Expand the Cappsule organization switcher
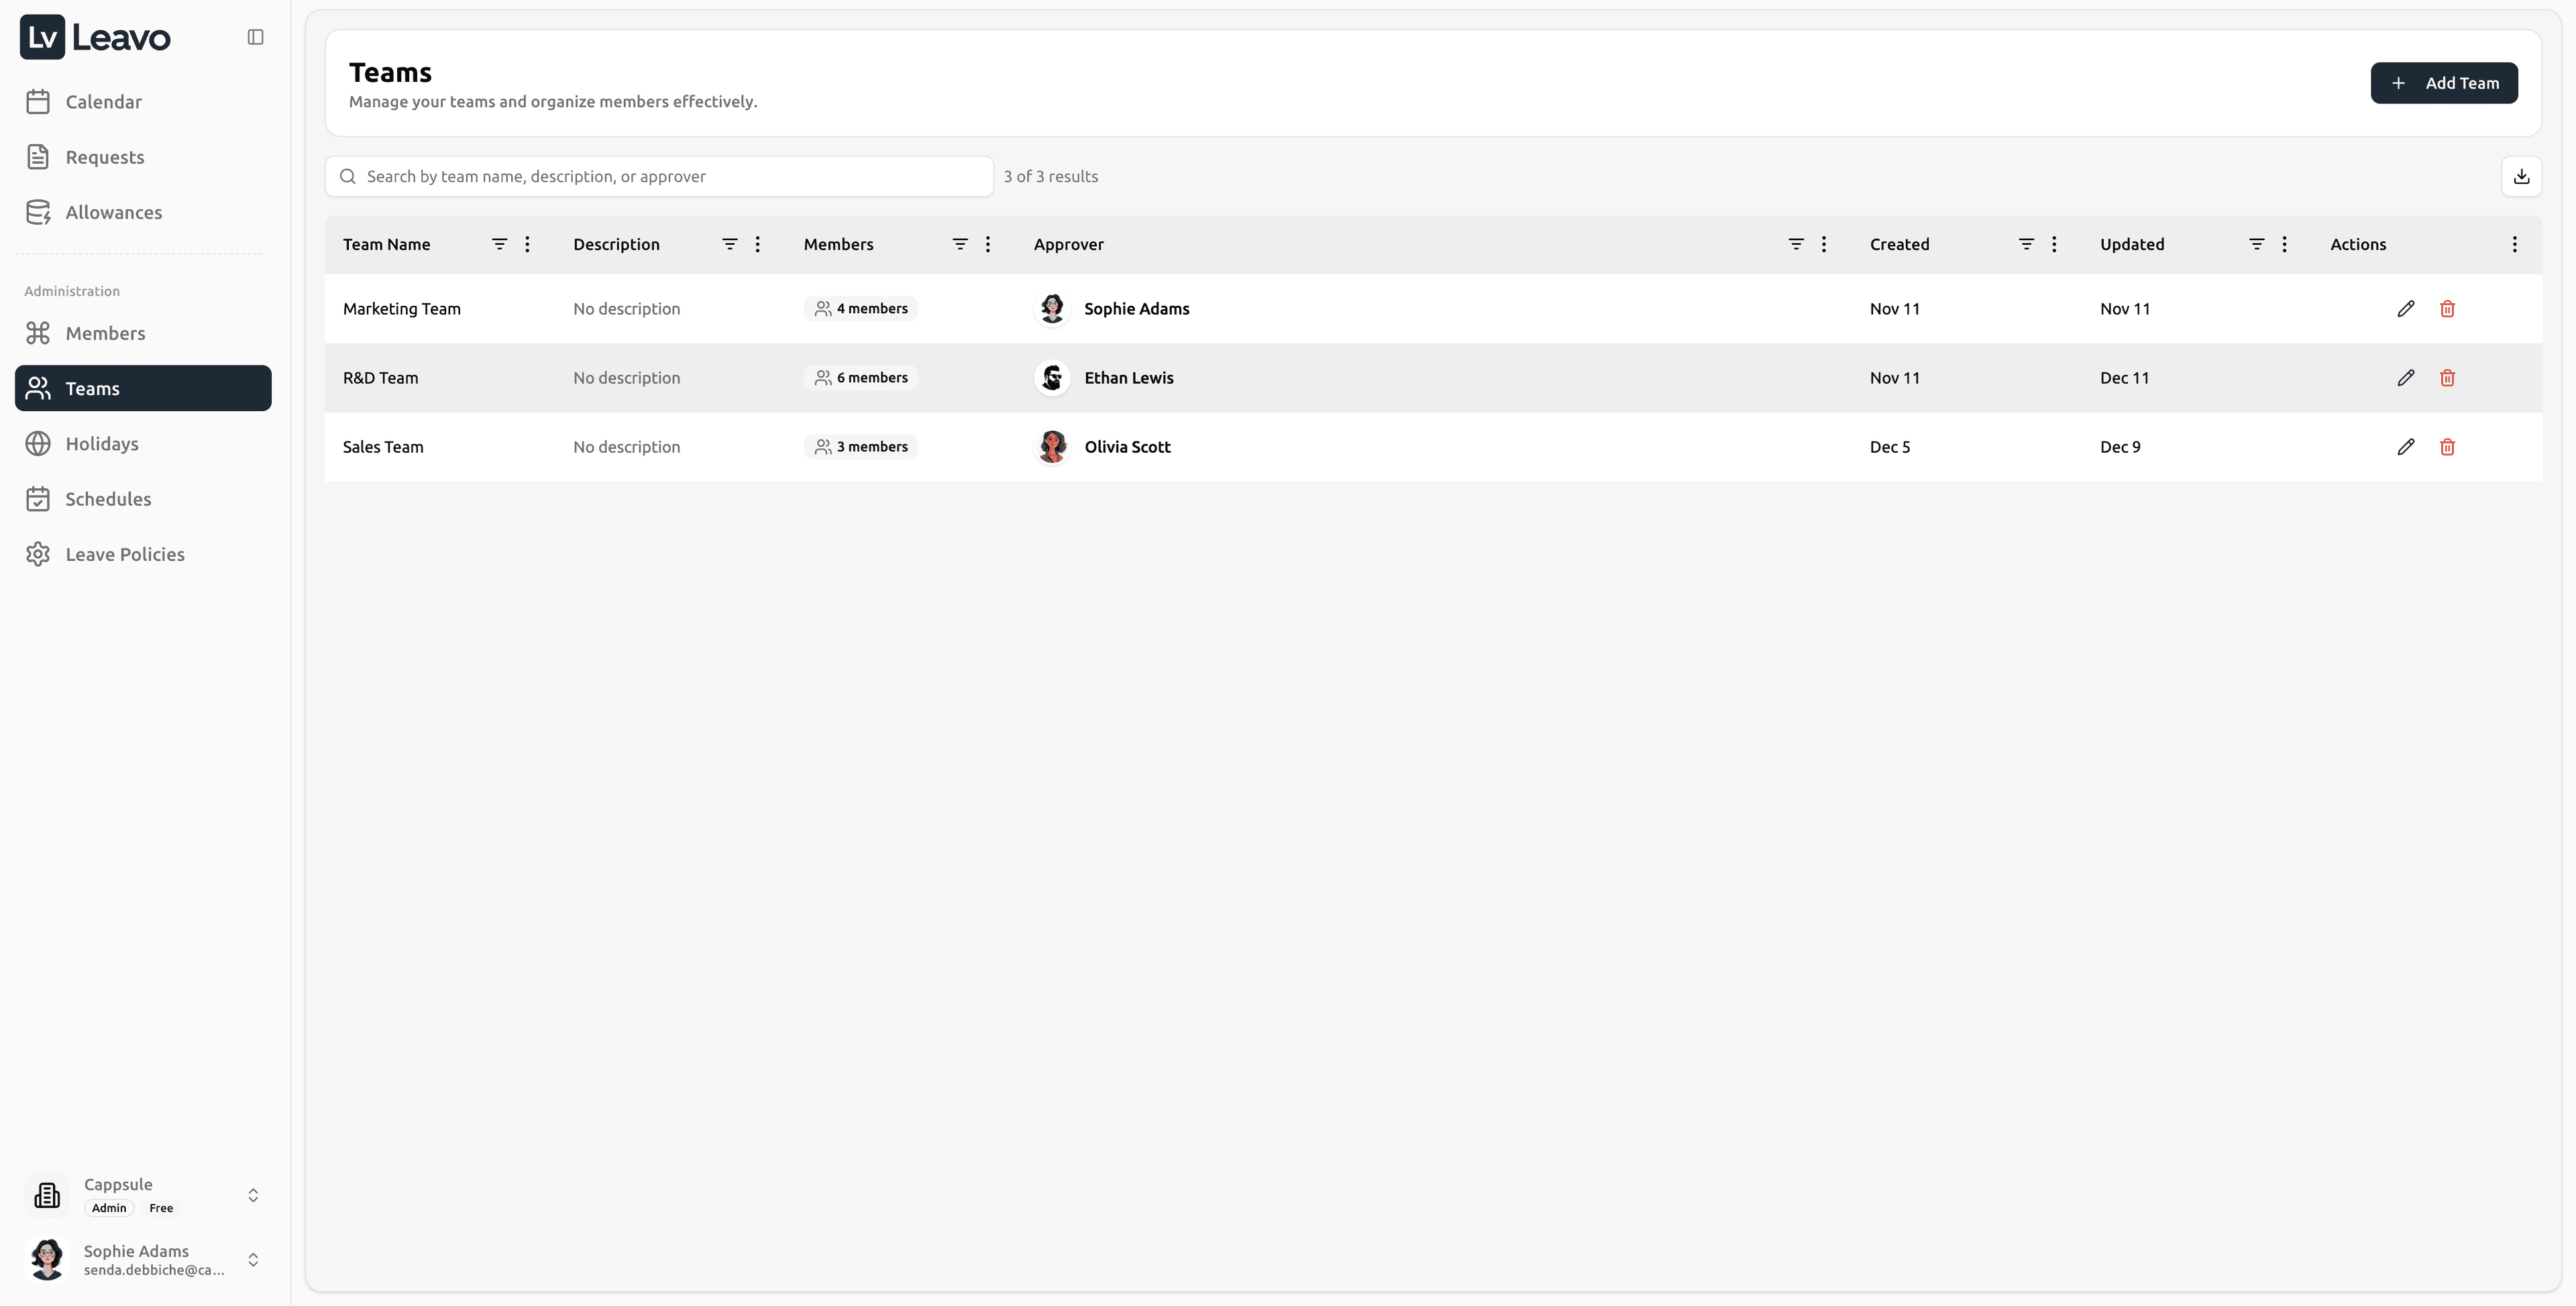 [x=253, y=1195]
